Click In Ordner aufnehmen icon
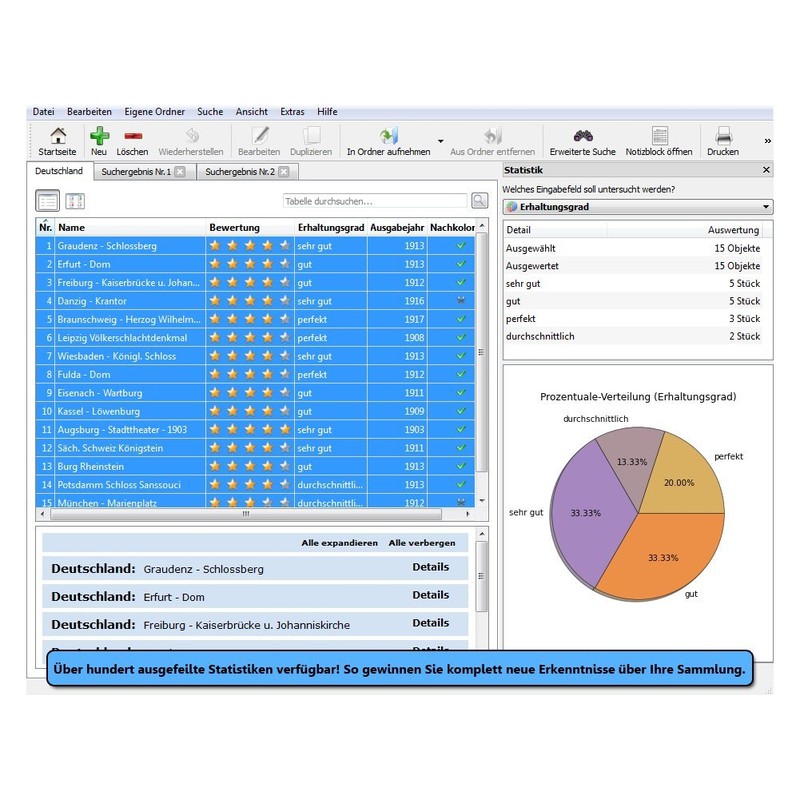Image resolution: width=800 pixels, height=800 pixels. click(x=389, y=136)
